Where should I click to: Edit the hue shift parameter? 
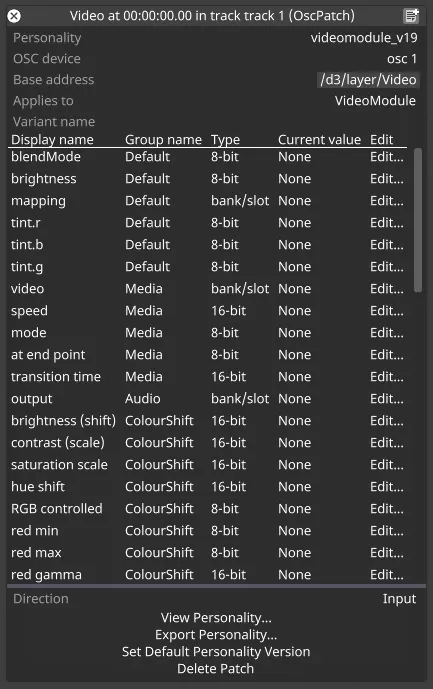386,486
